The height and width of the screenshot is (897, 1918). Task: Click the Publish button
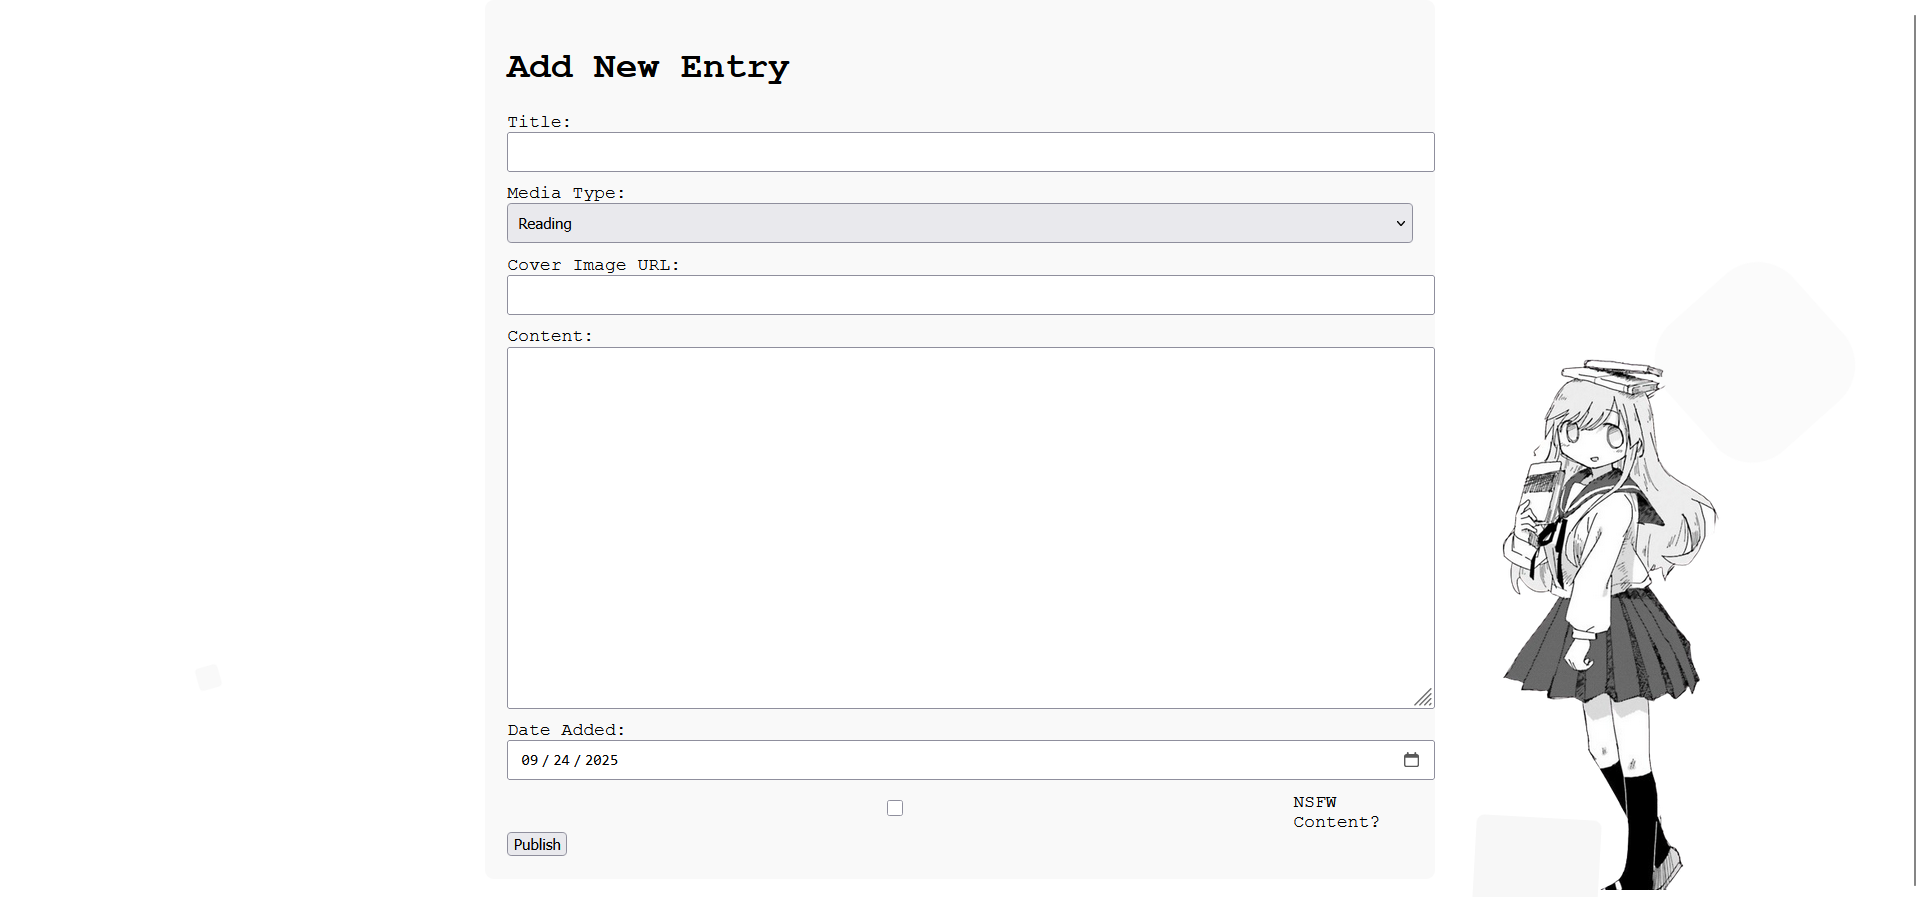[x=537, y=844]
